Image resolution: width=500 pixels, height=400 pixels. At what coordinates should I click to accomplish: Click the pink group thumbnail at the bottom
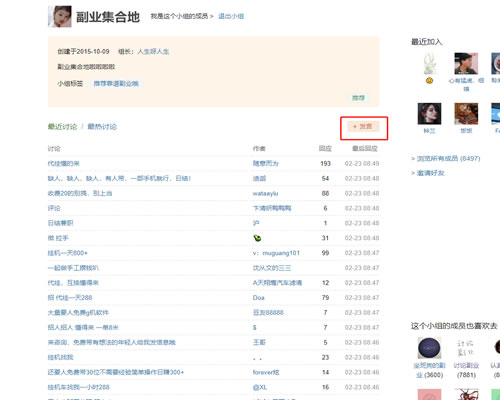click(429, 394)
